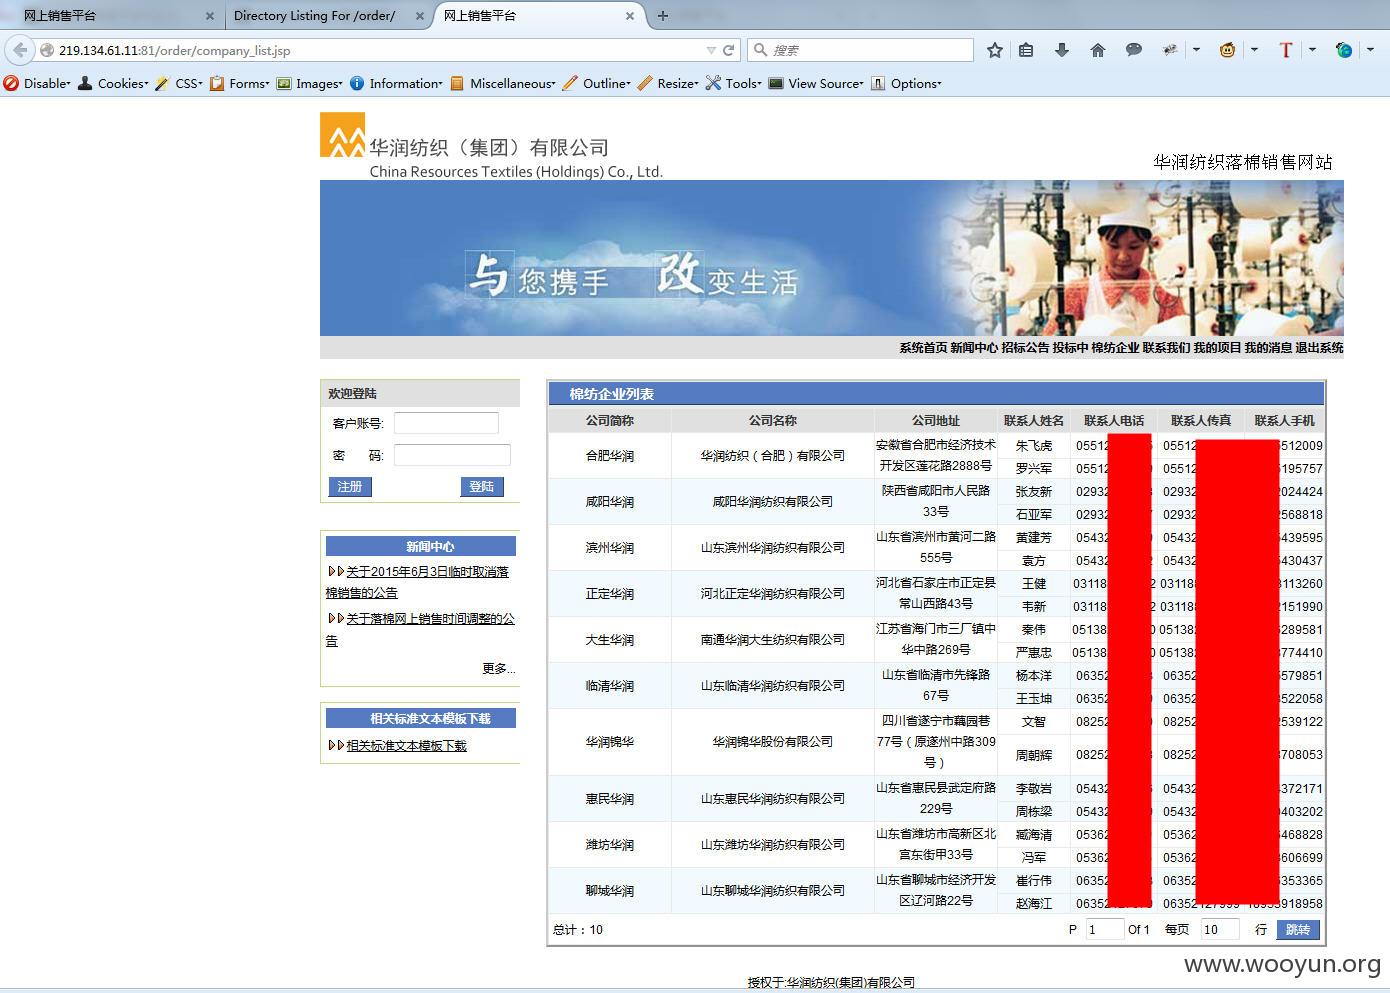Open the Outline developer toolbar menu

pos(597,84)
